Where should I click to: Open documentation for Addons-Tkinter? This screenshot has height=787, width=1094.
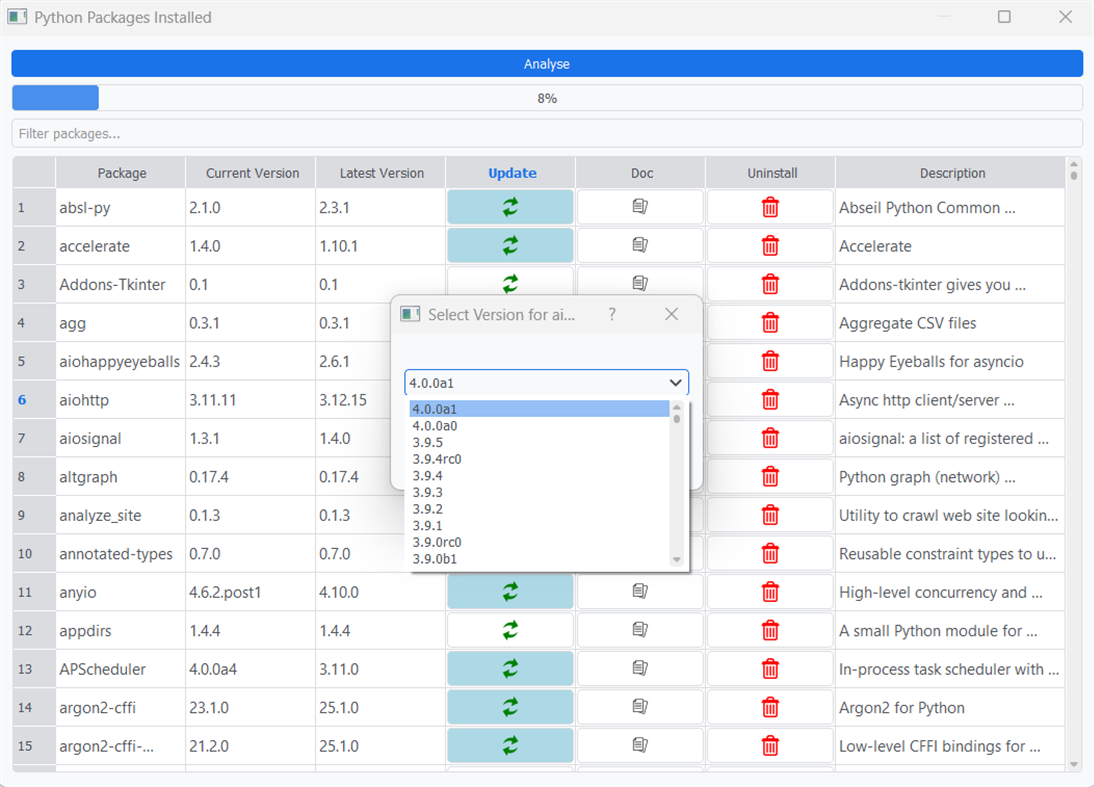click(x=640, y=283)
